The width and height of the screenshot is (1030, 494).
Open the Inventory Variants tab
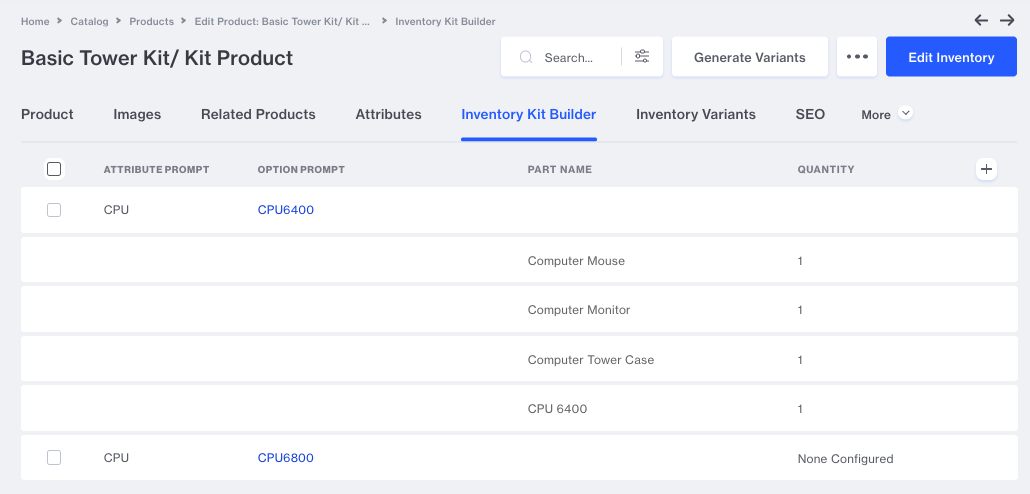tap(696, 114)
